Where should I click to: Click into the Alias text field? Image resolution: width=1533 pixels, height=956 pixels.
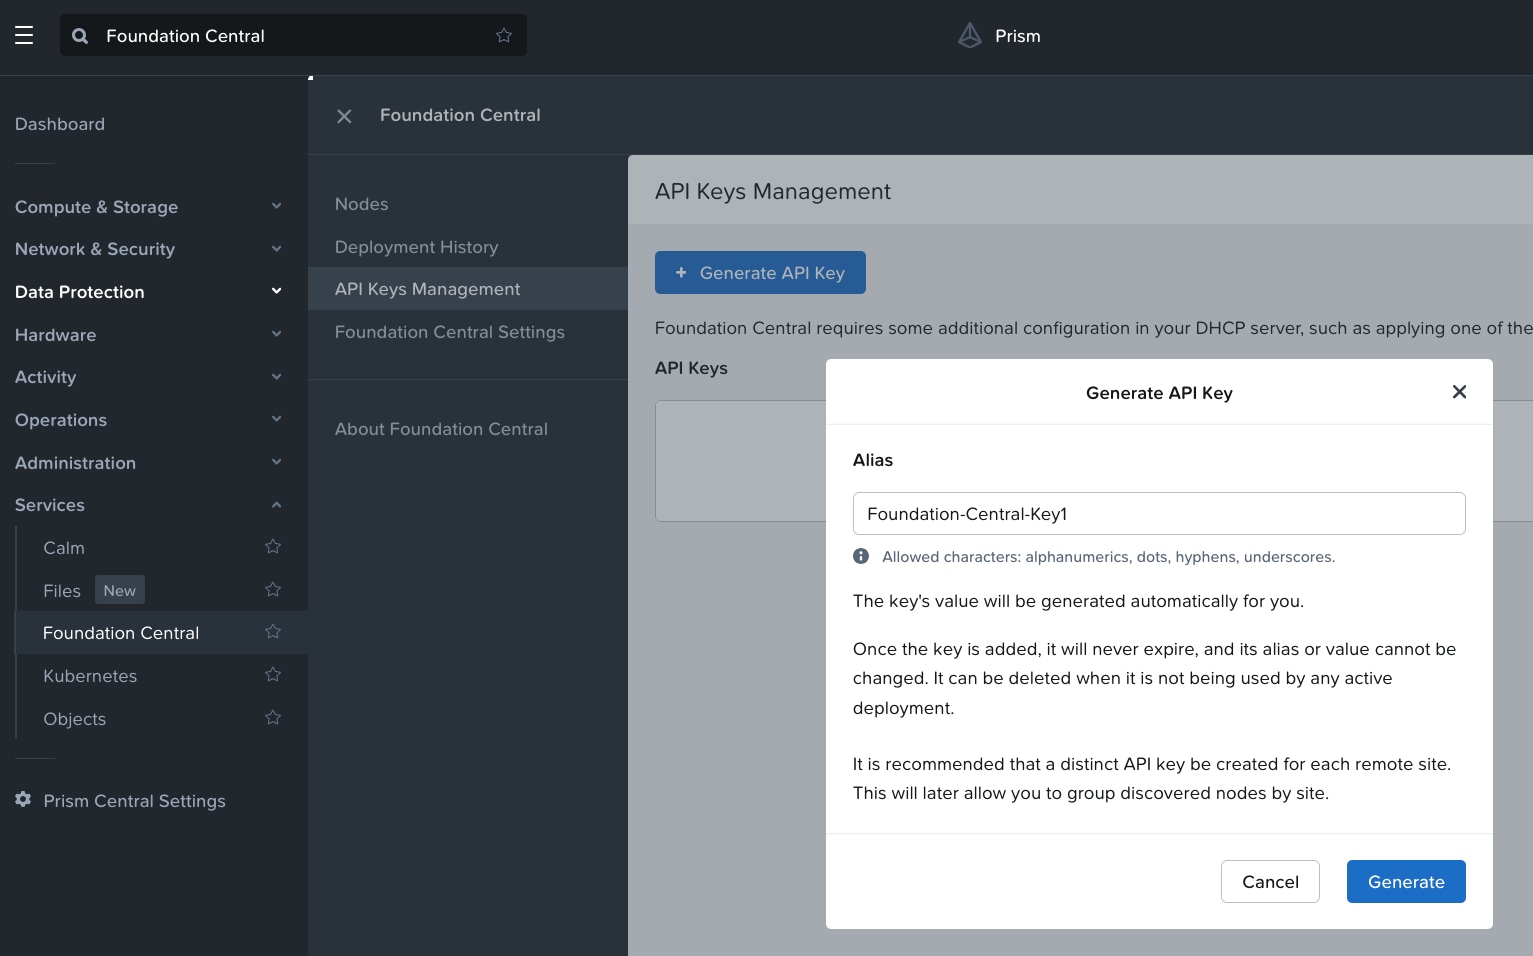point(1158,514)
